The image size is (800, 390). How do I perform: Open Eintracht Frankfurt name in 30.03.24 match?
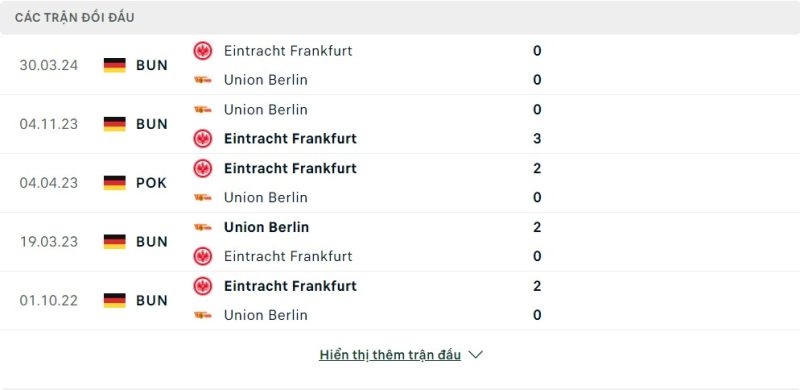(x=288, y=51)
